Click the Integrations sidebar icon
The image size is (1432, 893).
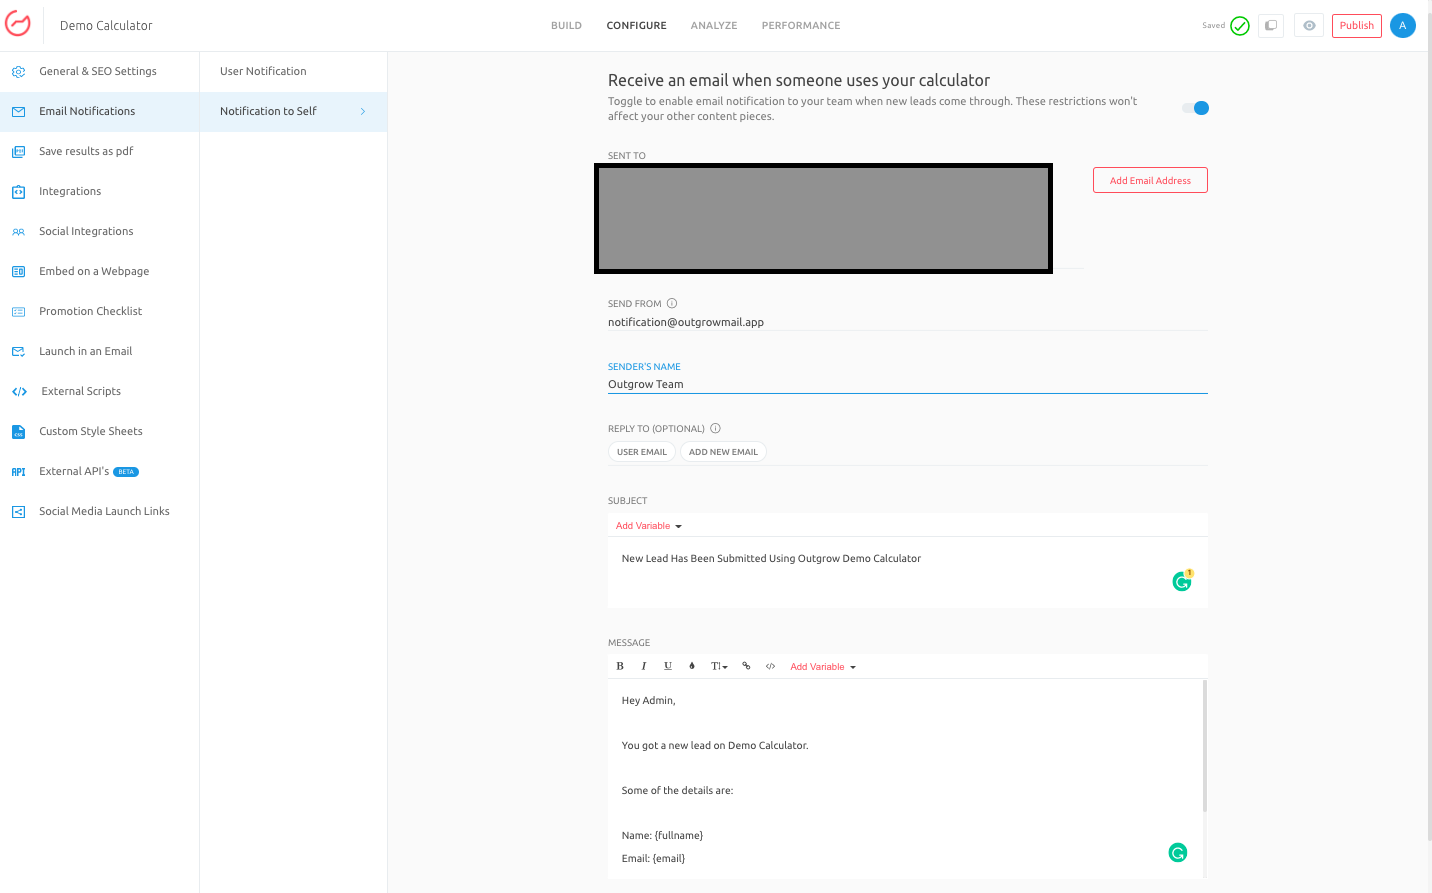pos(18,192)
